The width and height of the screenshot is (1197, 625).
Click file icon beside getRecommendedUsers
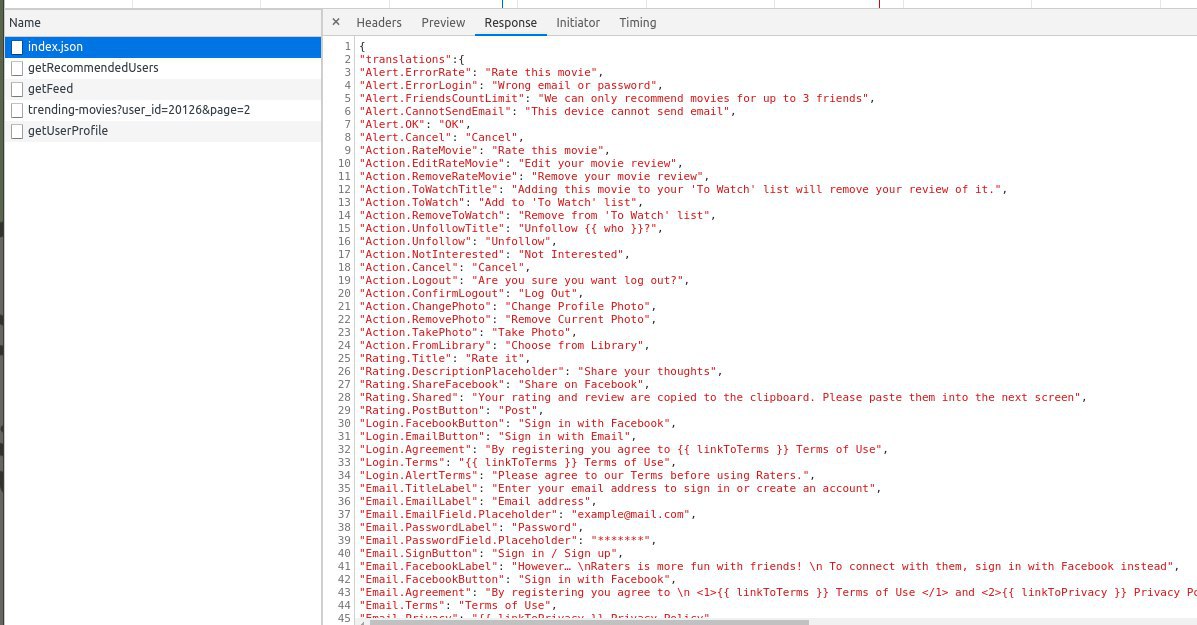(17, 68)
